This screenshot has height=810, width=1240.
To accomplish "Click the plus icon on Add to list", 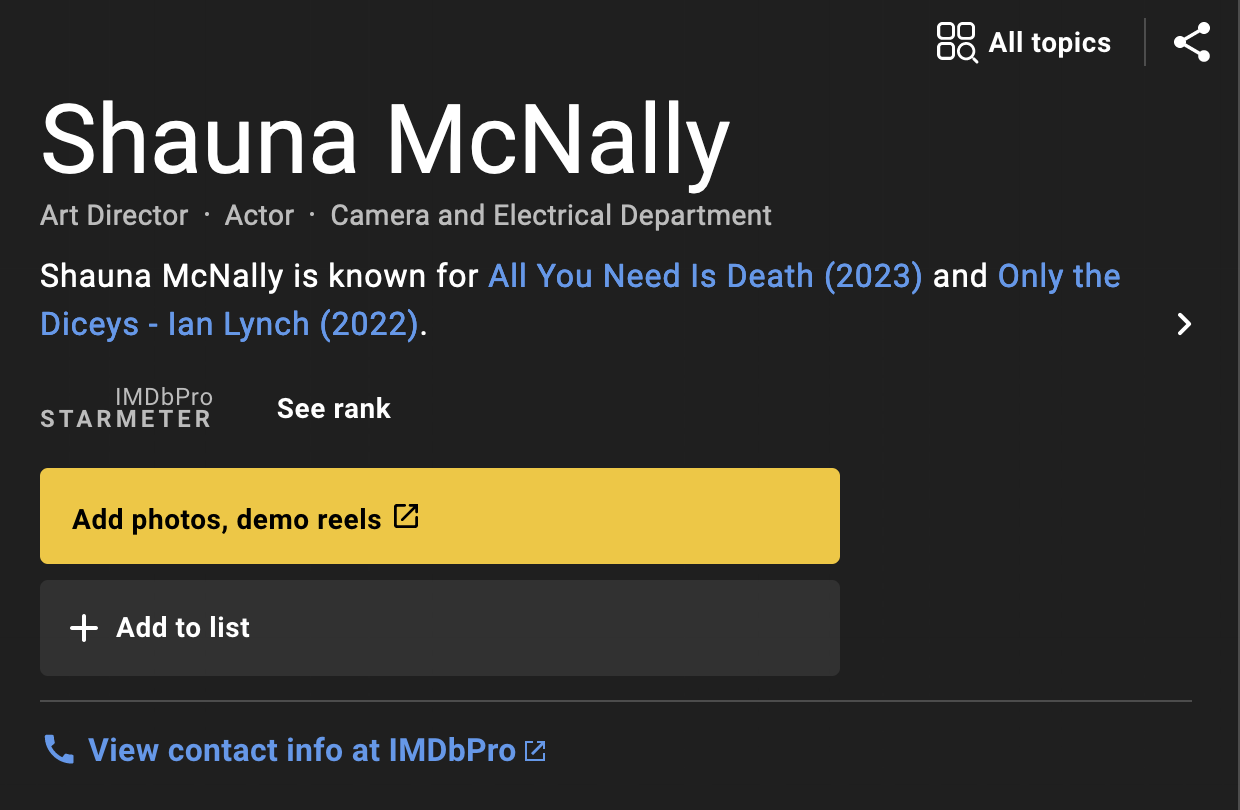I will [83, 628].
